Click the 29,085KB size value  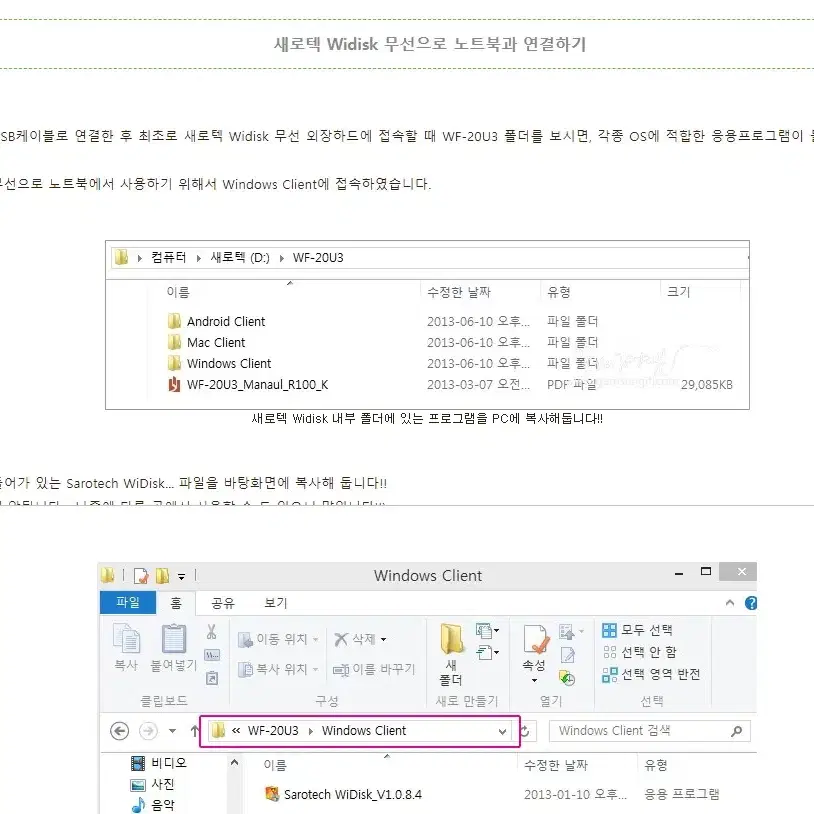pyautogui.click(x=707, y=385)
